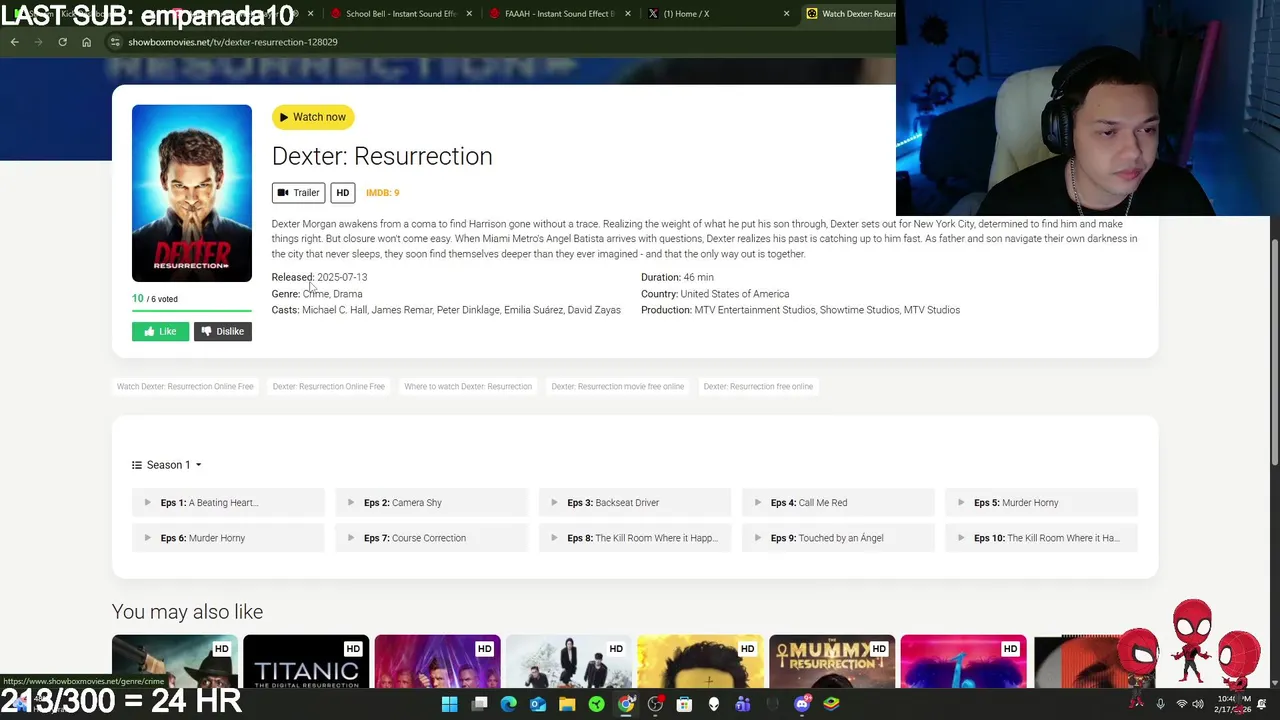The image size is (1280, 720).
Task: Click the page vertical scrollbar
Action: pos(1274,350)
